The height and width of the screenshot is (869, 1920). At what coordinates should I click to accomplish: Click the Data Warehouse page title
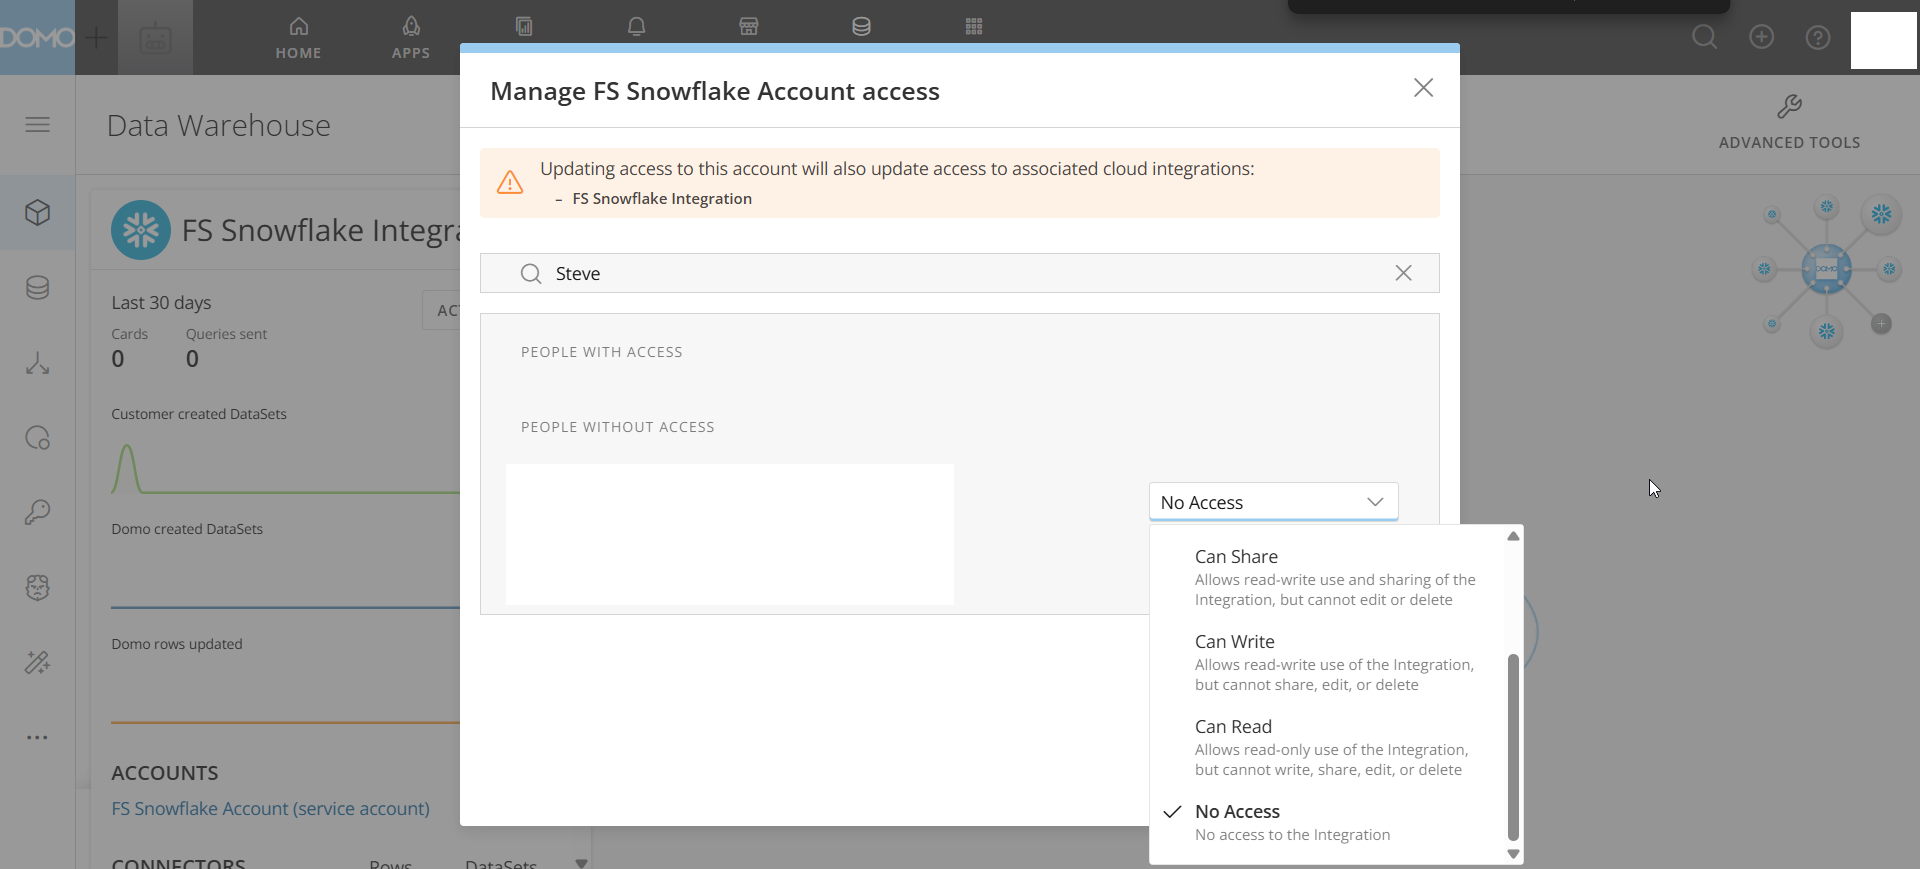pos(219,125)
